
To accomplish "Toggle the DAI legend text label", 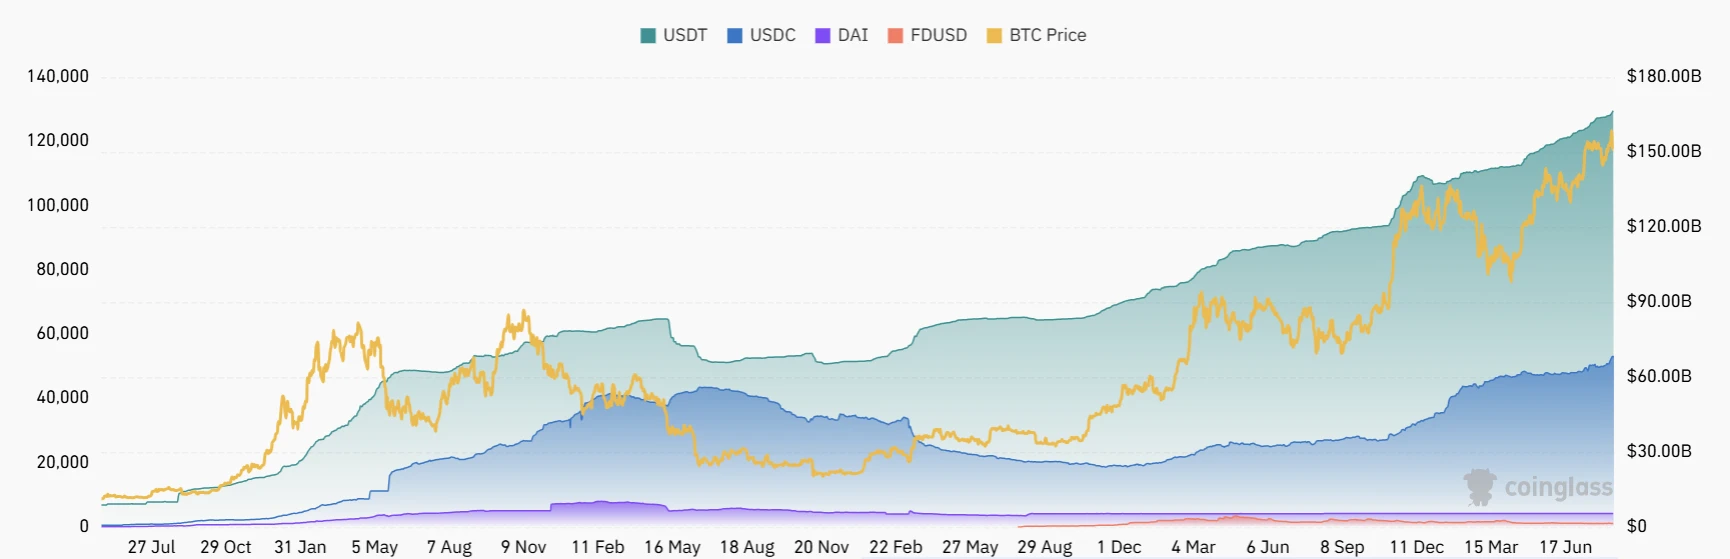I will 853,35.
